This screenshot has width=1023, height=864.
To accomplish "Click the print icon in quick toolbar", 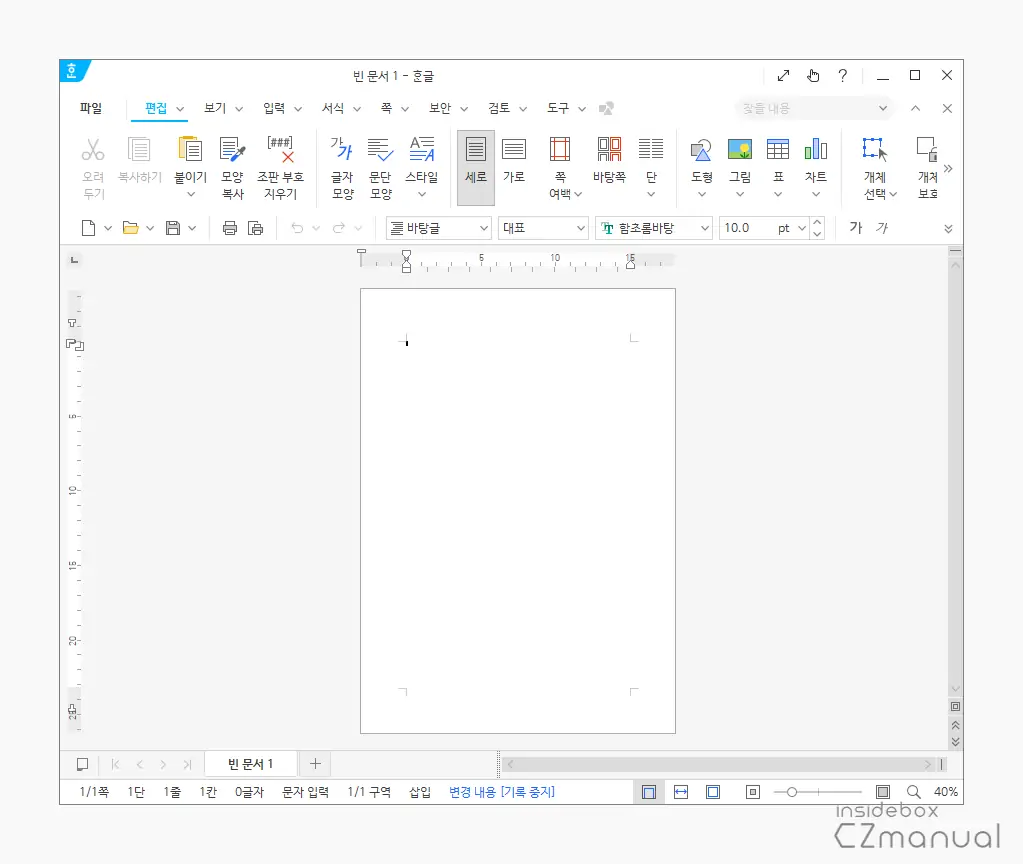I will [230, 228].
